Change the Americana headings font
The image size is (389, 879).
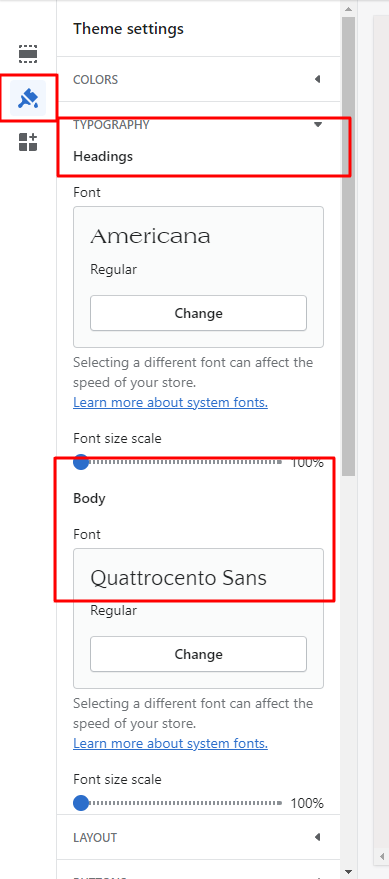point(198,313)
